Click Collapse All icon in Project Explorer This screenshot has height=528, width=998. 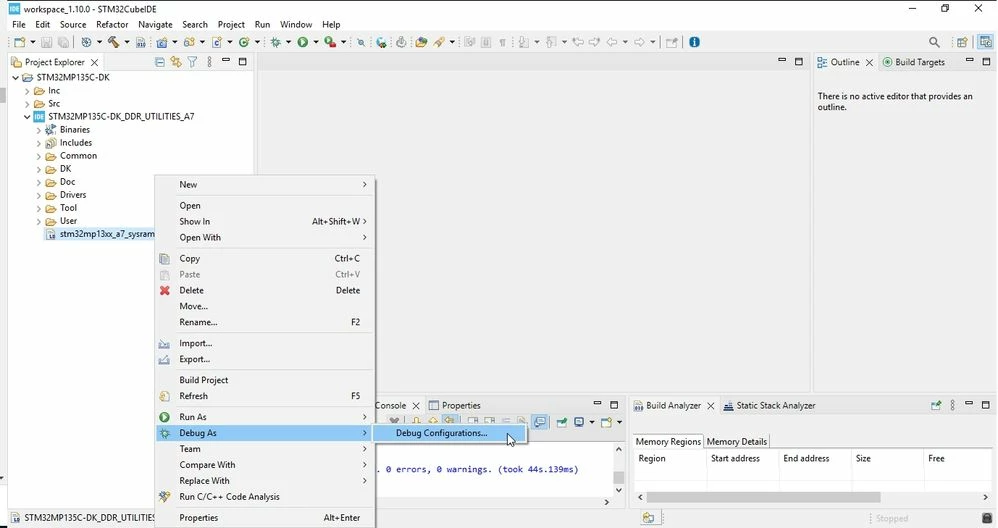(x=160, y=62)
